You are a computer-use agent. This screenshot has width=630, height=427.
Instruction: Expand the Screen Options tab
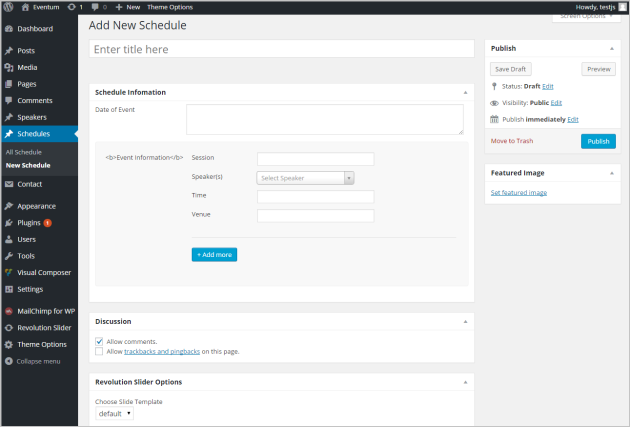[586, 17]
